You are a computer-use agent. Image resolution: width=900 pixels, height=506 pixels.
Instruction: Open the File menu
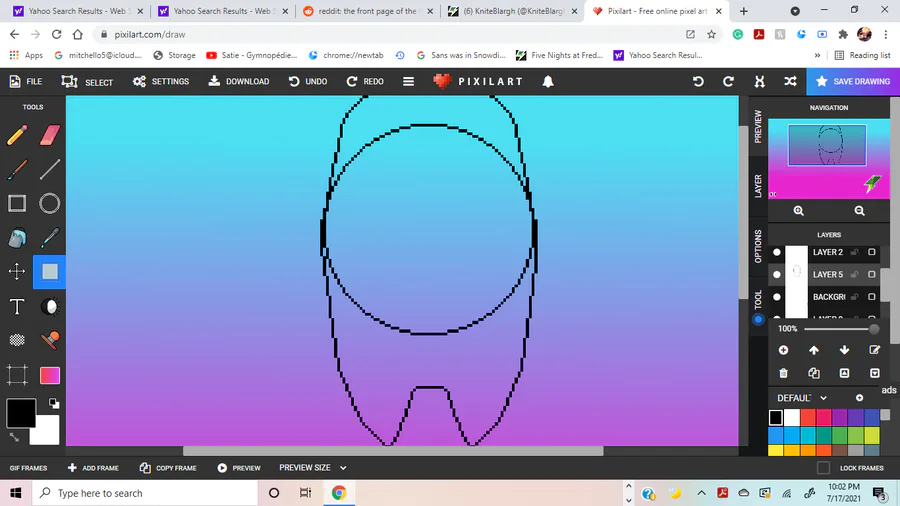pyautogui.click(x=26, y=81)
